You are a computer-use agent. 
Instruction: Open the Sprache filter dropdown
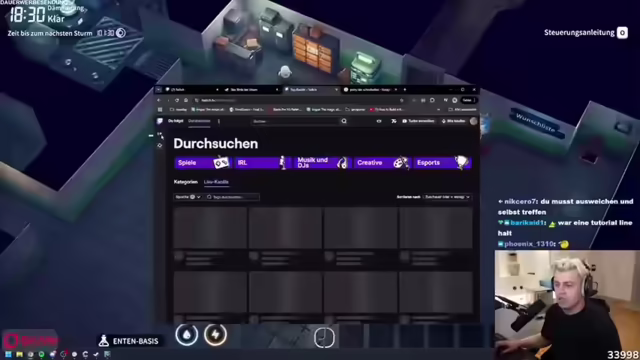point(188,197)
